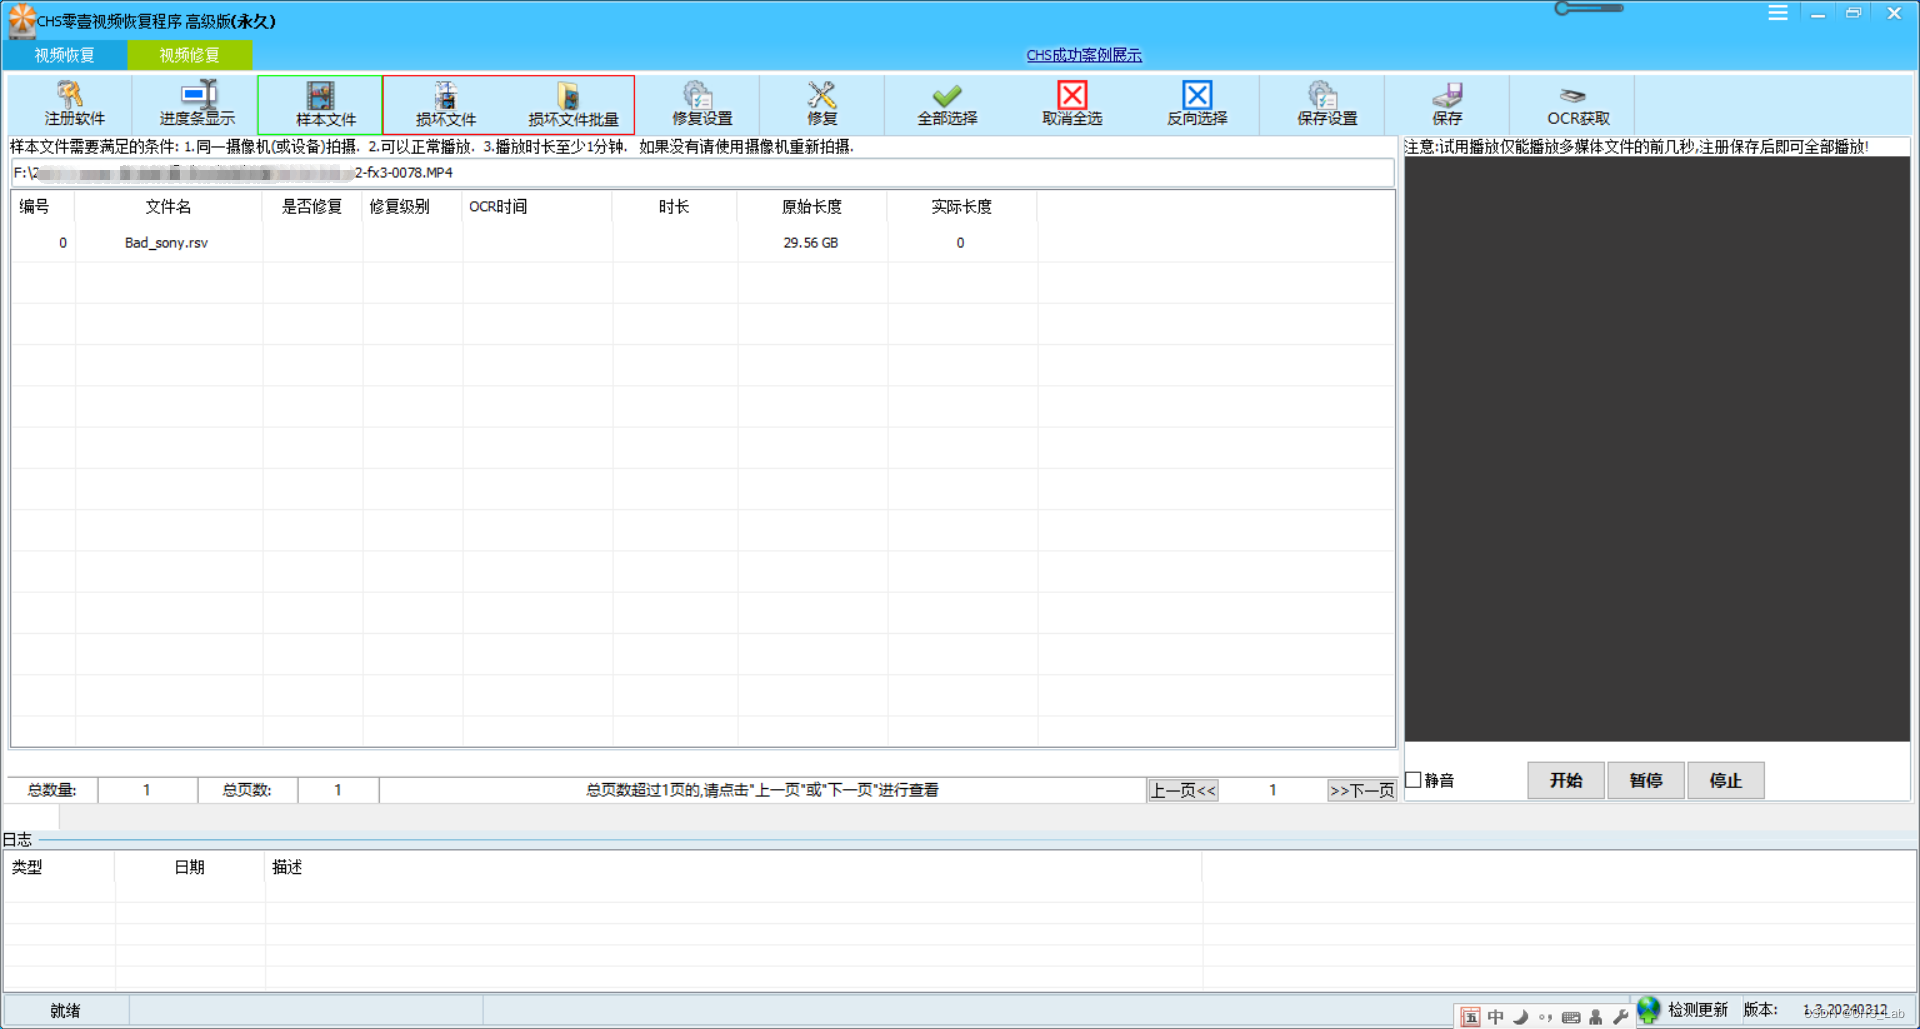Invert selection with 反向选择
This screenshot has height=1029, width=1920.
click(x=1197, y=104)
